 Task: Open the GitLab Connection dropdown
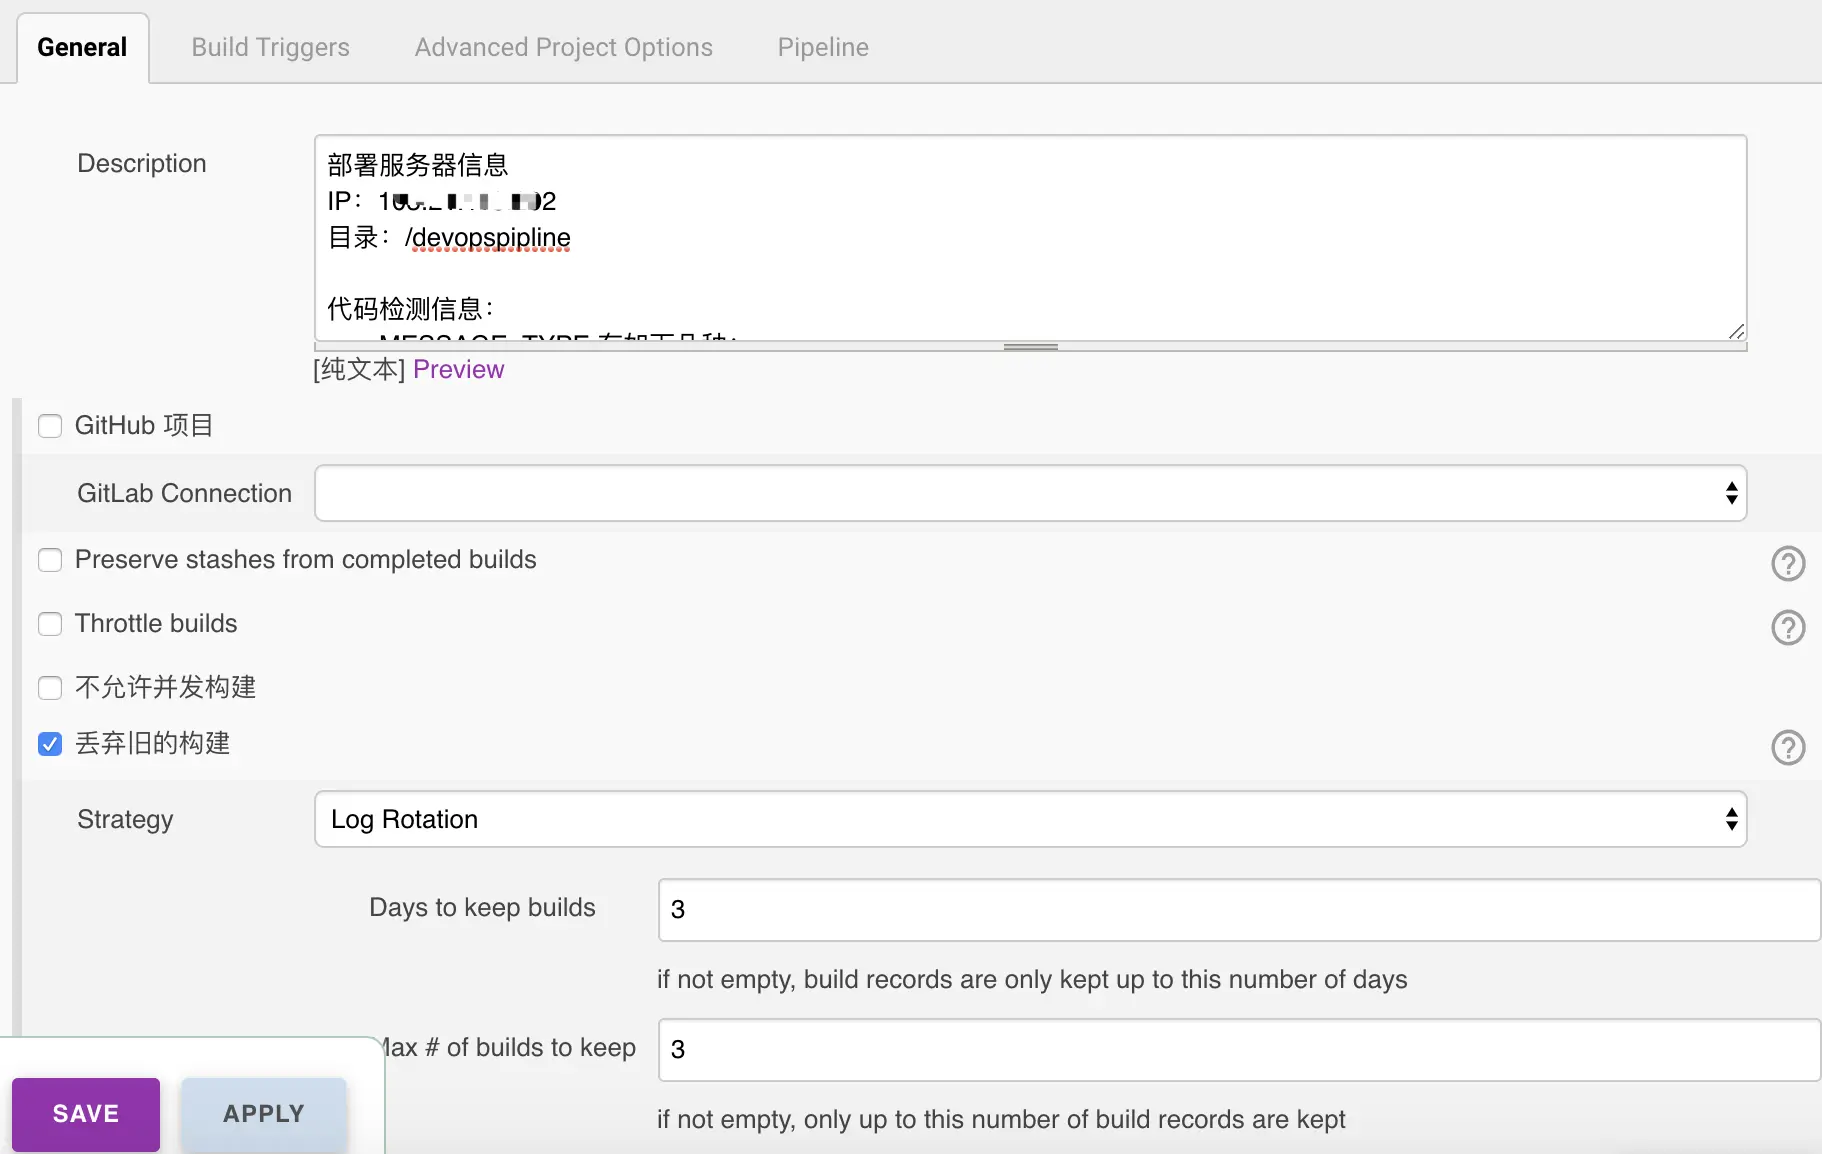tap(1030, 493)
